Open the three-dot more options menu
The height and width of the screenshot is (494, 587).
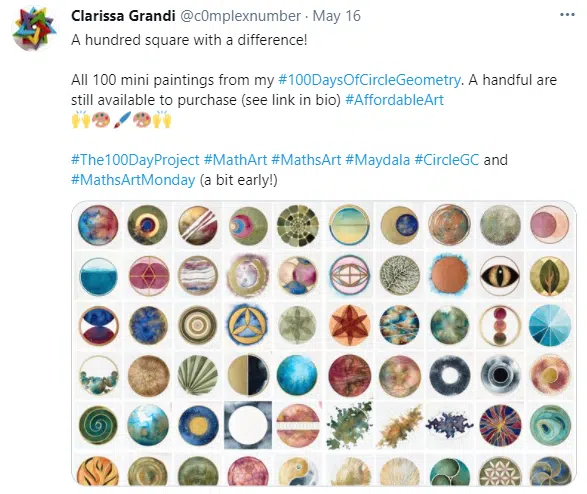[x=567, y=15]
